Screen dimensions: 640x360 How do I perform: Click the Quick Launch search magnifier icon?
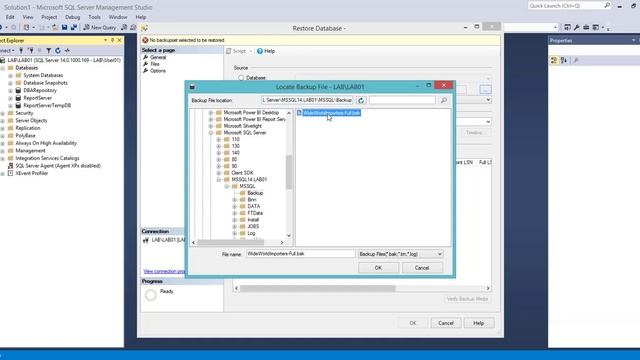(x=607, y=5)
